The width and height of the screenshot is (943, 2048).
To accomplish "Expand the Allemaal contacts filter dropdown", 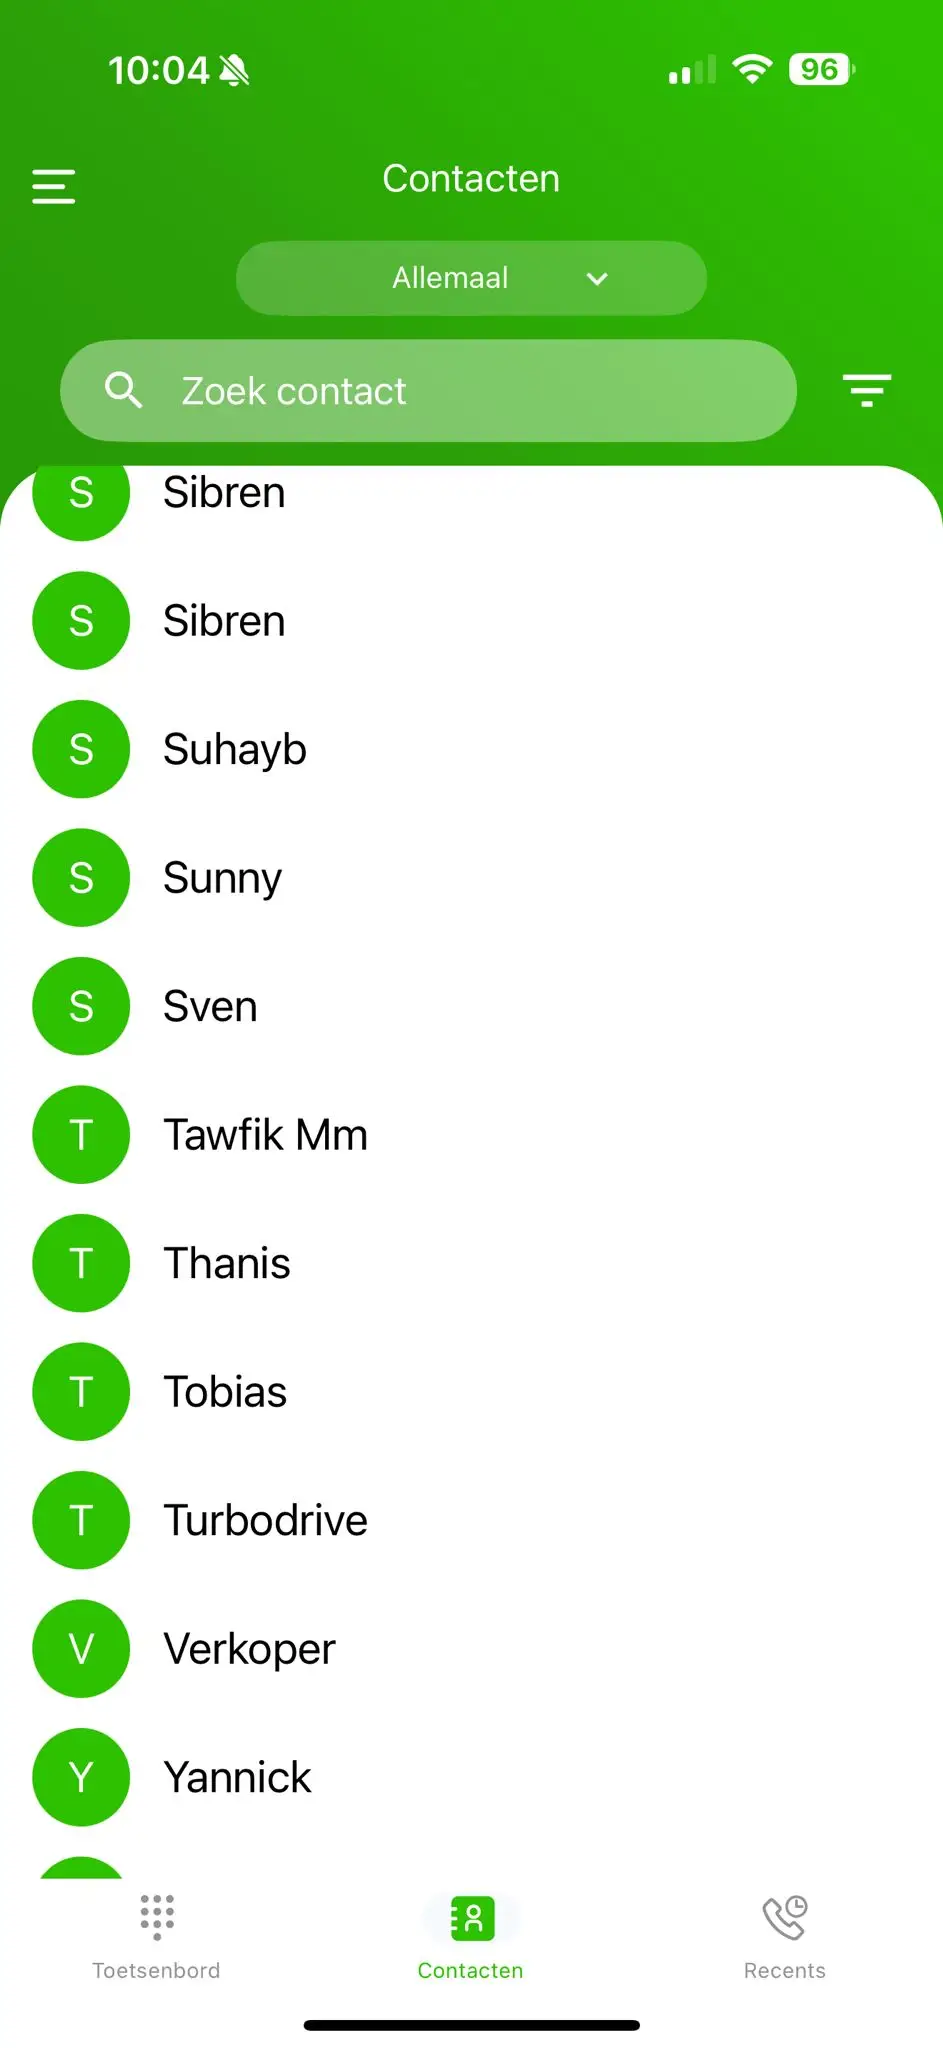I will click(470, 278).
